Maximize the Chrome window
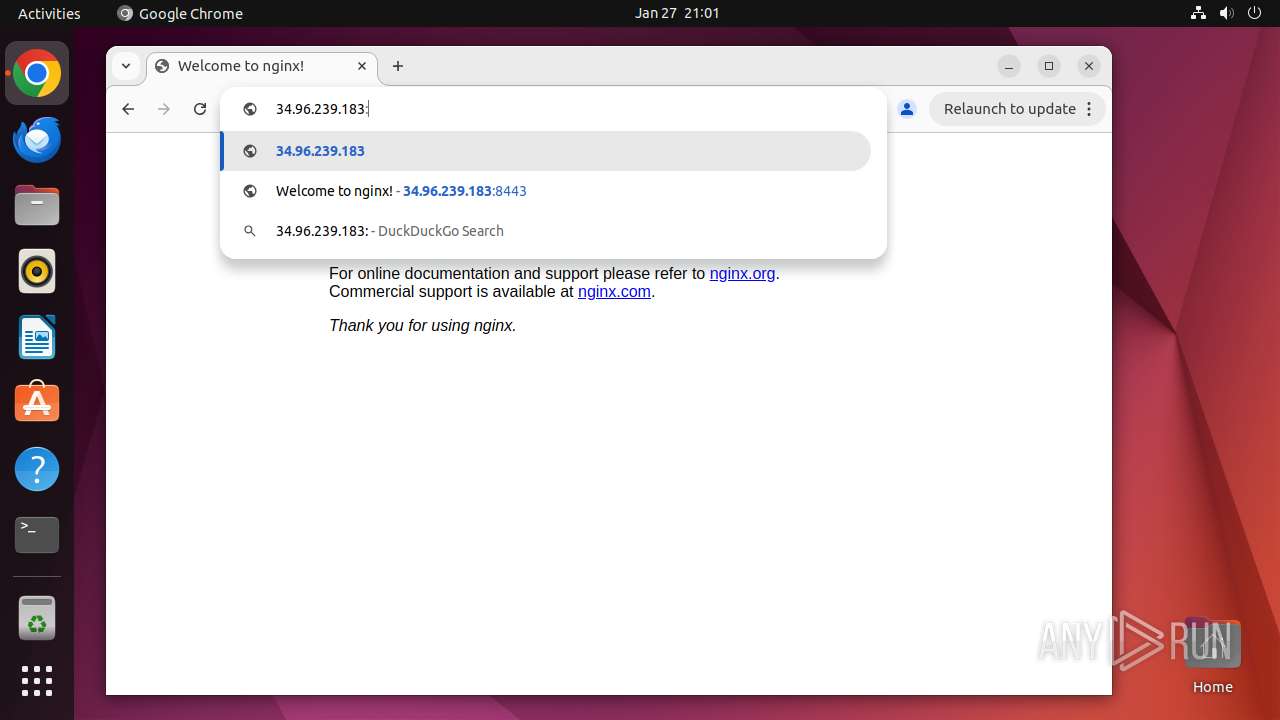The image size is (1280, 720). (x=1049, y=66)
